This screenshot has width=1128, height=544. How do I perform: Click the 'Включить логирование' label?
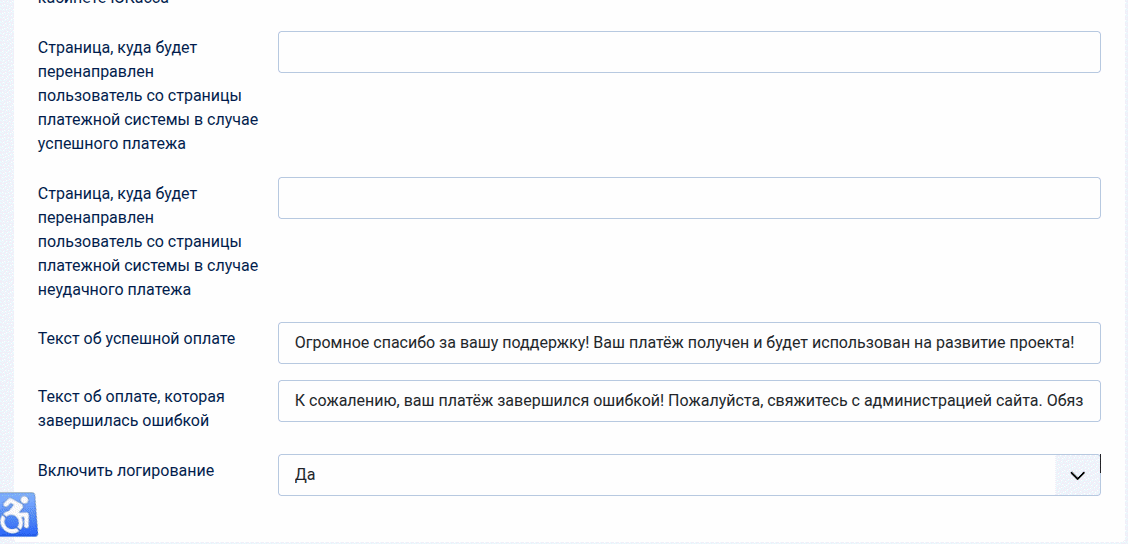coord(126,470)
